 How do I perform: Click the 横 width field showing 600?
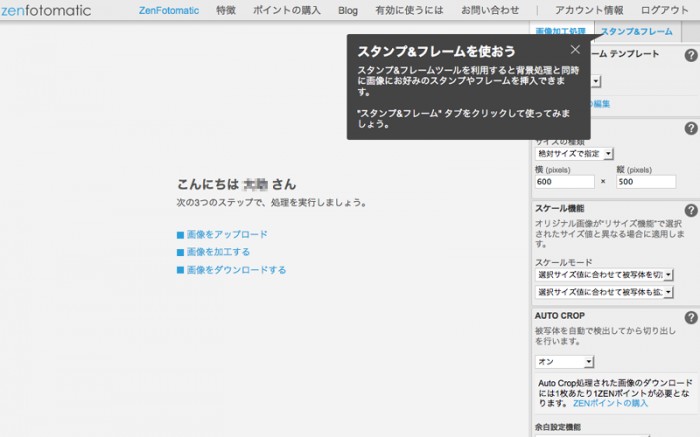point(565,182)
